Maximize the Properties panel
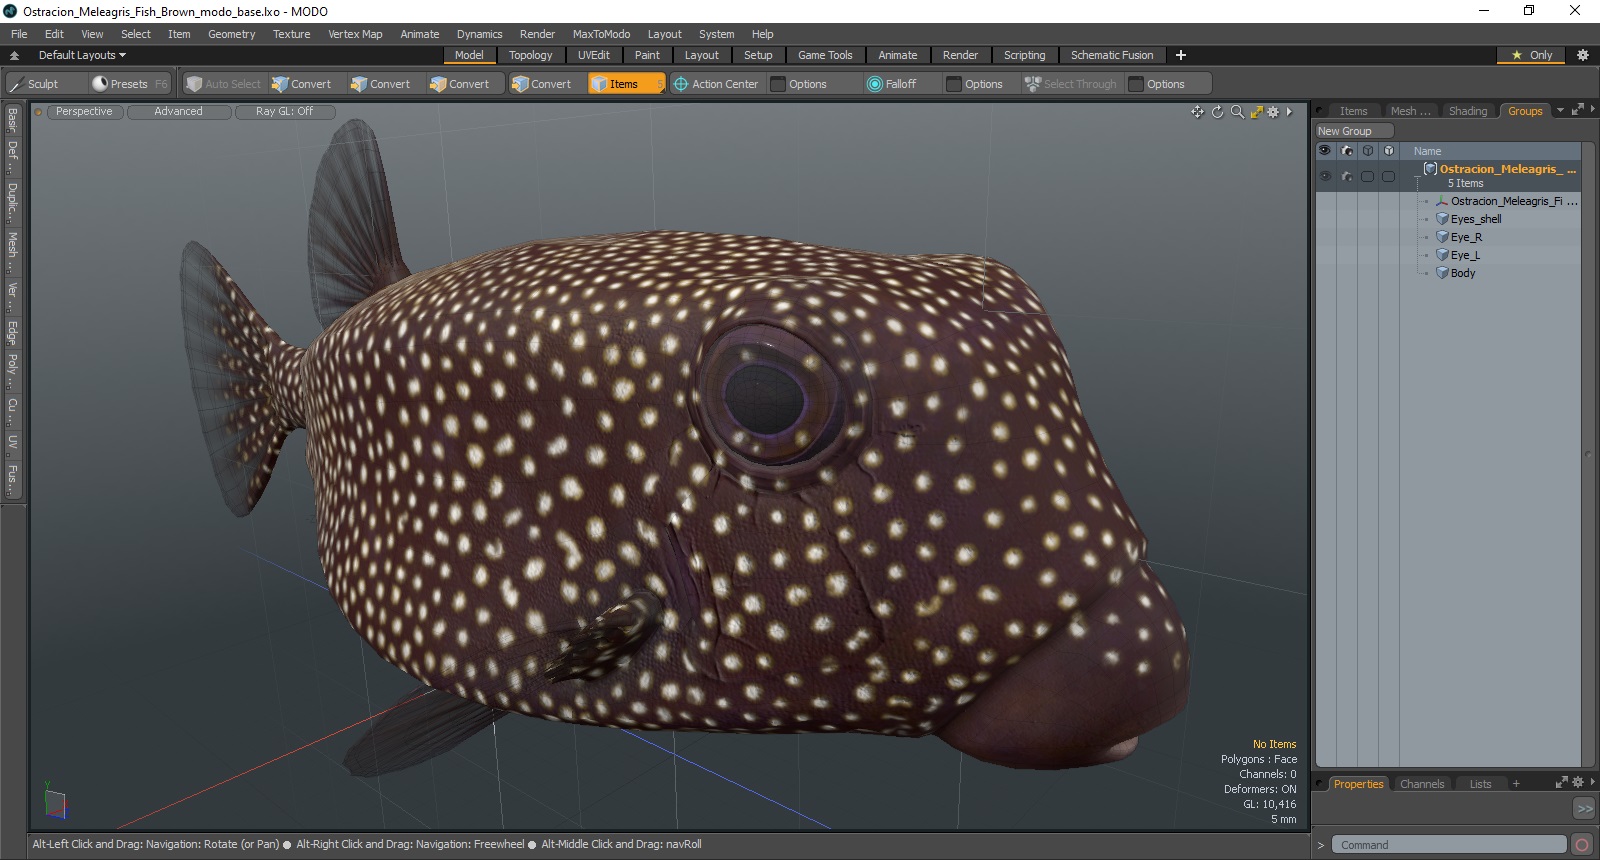The height and width of the screenshot is (860, 1600). 1562,783
